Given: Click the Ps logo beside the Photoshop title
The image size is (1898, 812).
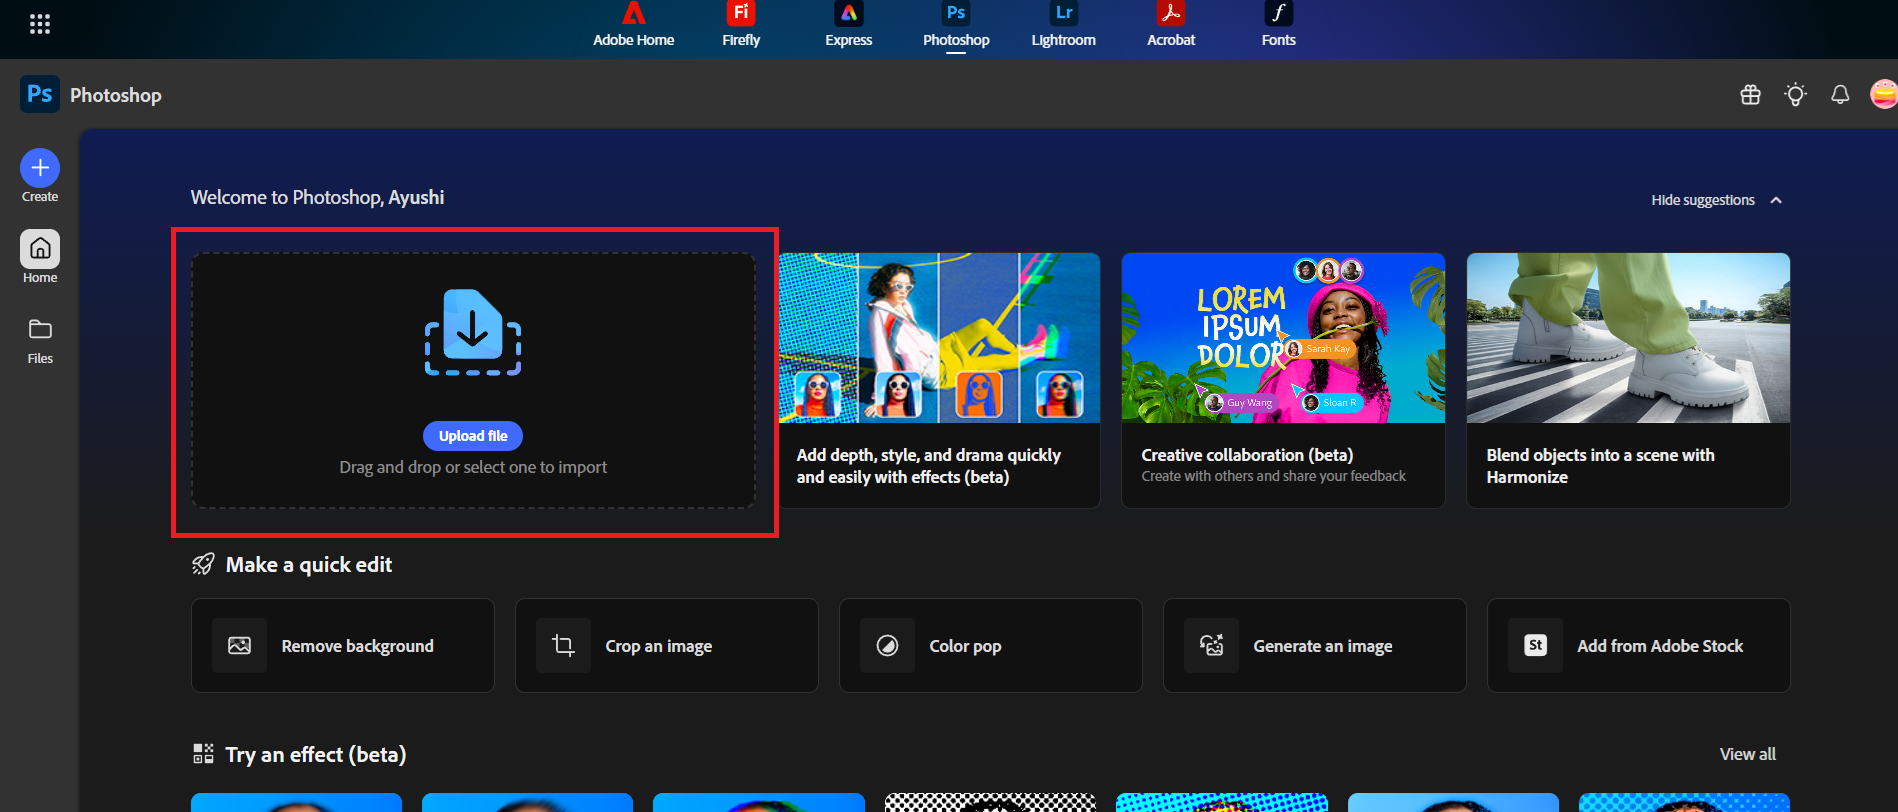Looking at the screenshot, I should (x=40, y=94).
